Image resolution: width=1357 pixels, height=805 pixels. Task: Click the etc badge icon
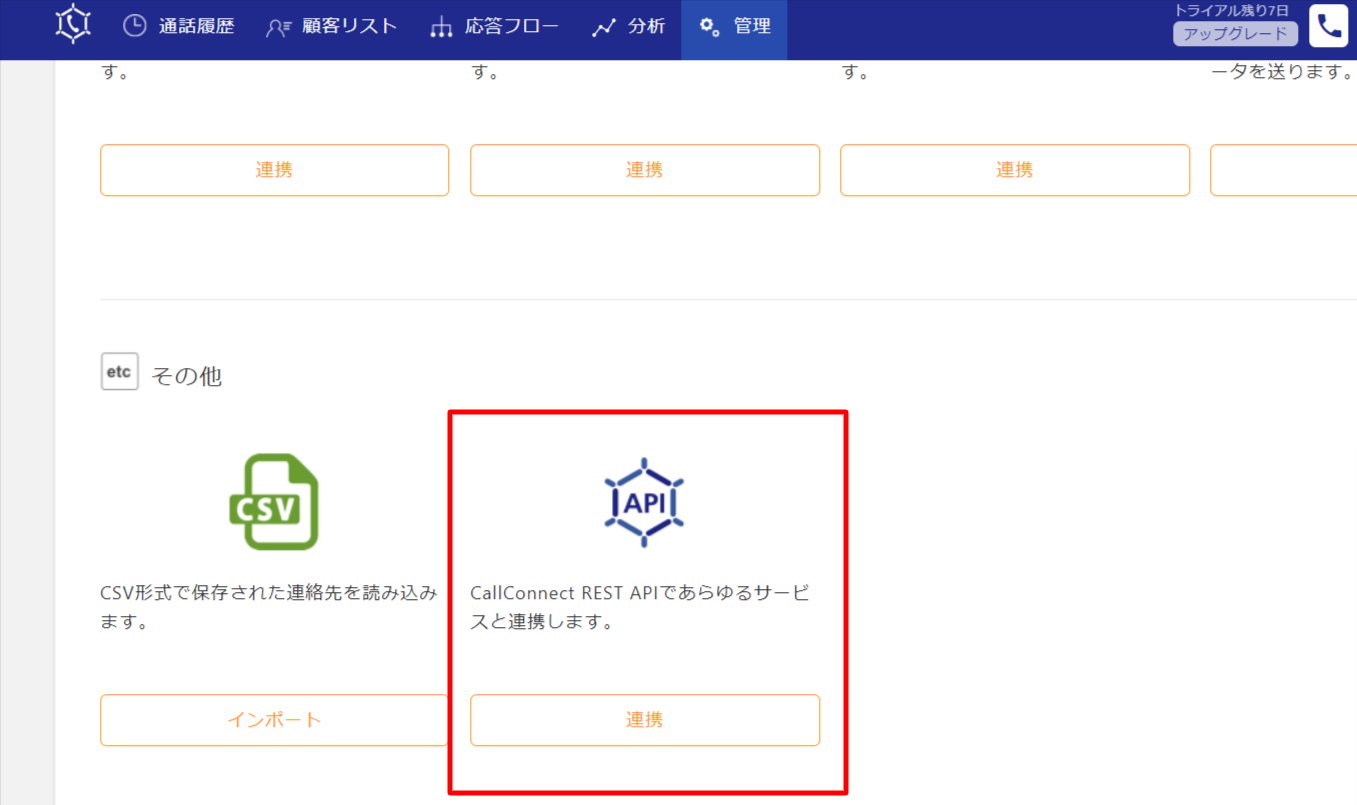(x=119, y=372)
